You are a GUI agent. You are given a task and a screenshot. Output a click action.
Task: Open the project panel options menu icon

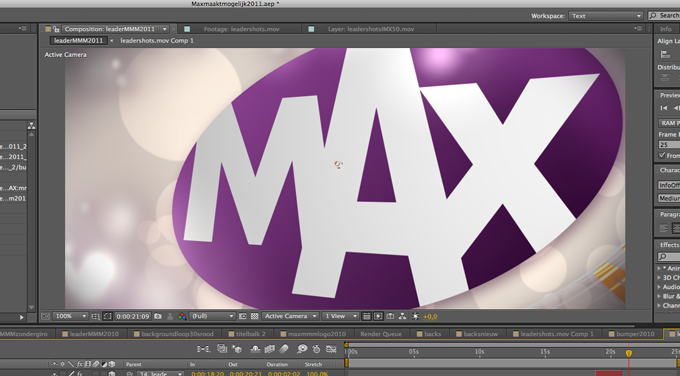pyautogui.click(x=23, y=29)
